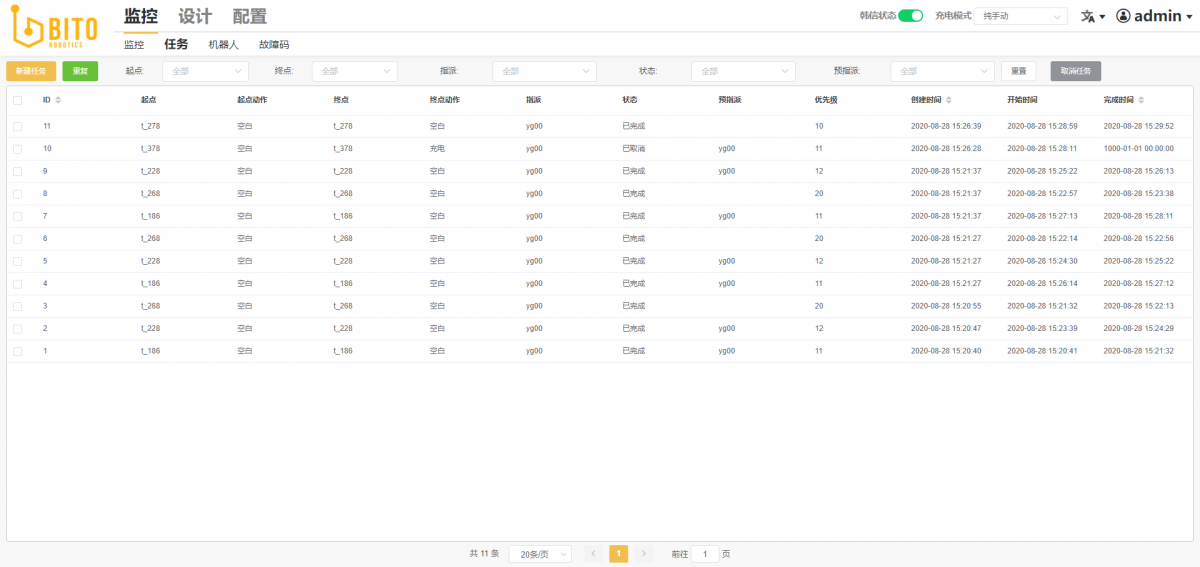1200x567 pixels.
Task: Click the 充电 end-action cell
Action: pyautogui.click(x=437, y=148)
